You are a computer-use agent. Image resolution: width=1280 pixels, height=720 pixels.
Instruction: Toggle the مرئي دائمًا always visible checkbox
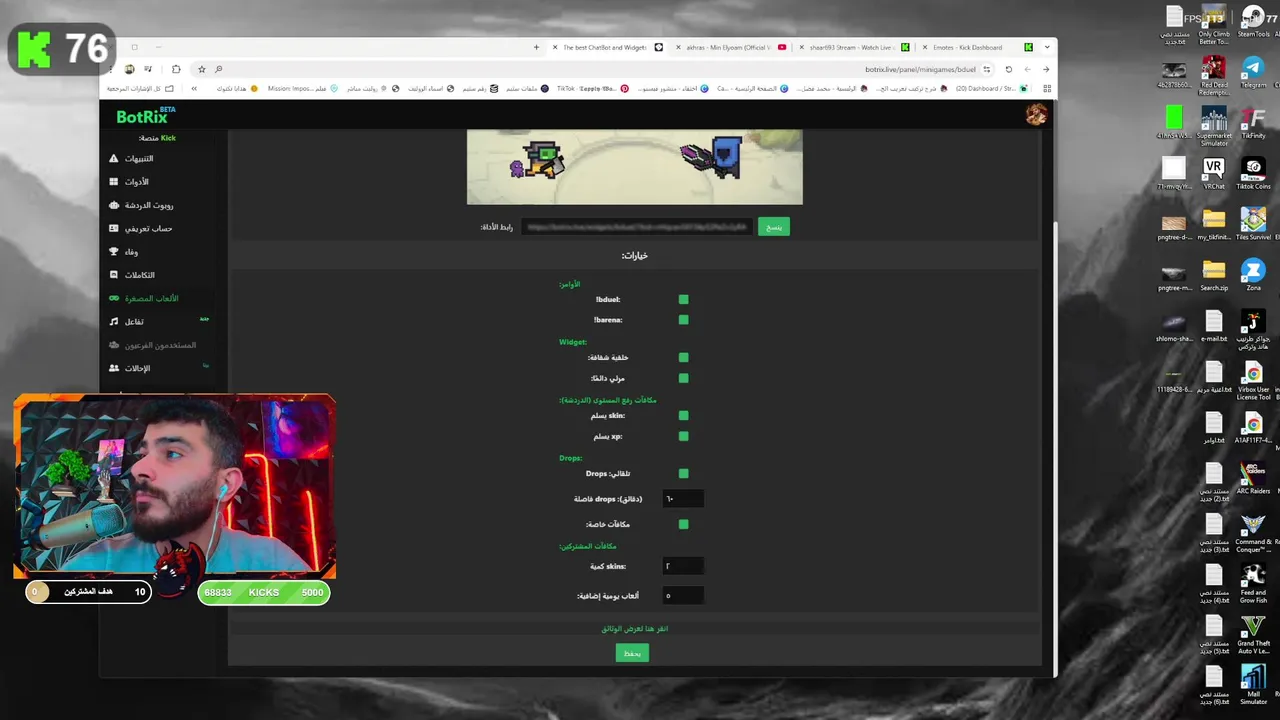pyautogui.click(x=684, y=378)
